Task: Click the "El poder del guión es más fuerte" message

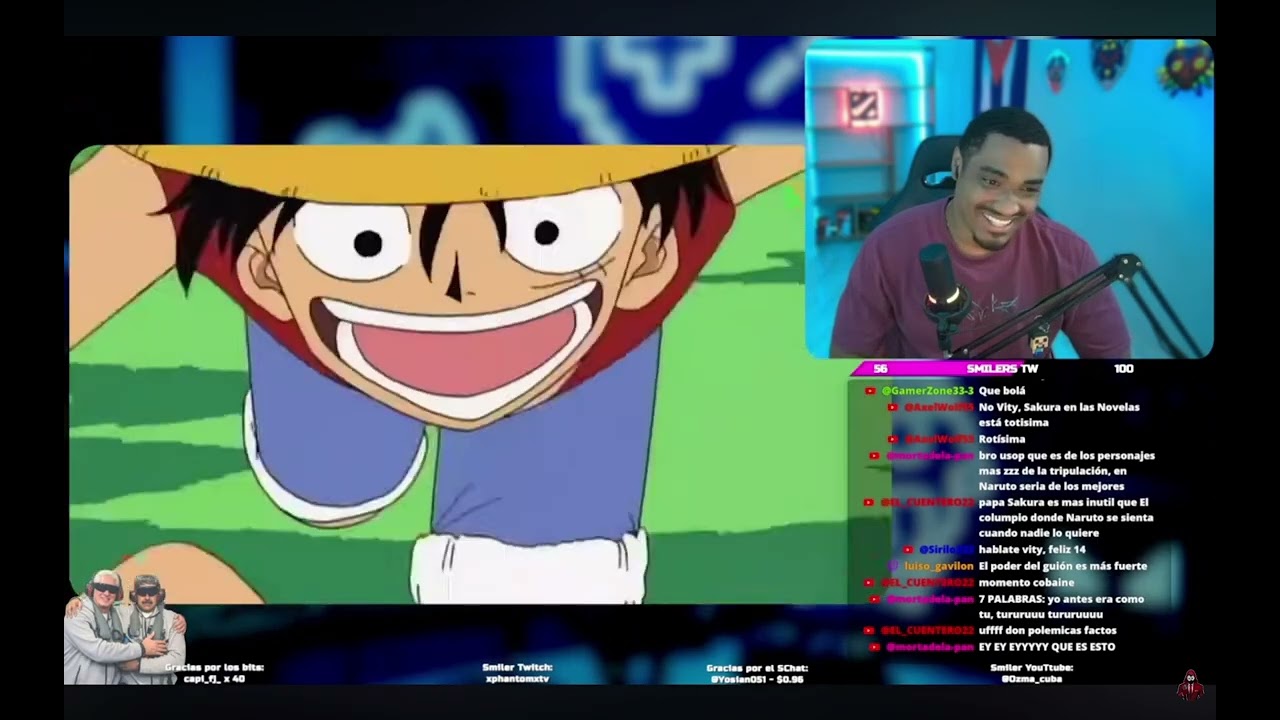Action: 1062,566
